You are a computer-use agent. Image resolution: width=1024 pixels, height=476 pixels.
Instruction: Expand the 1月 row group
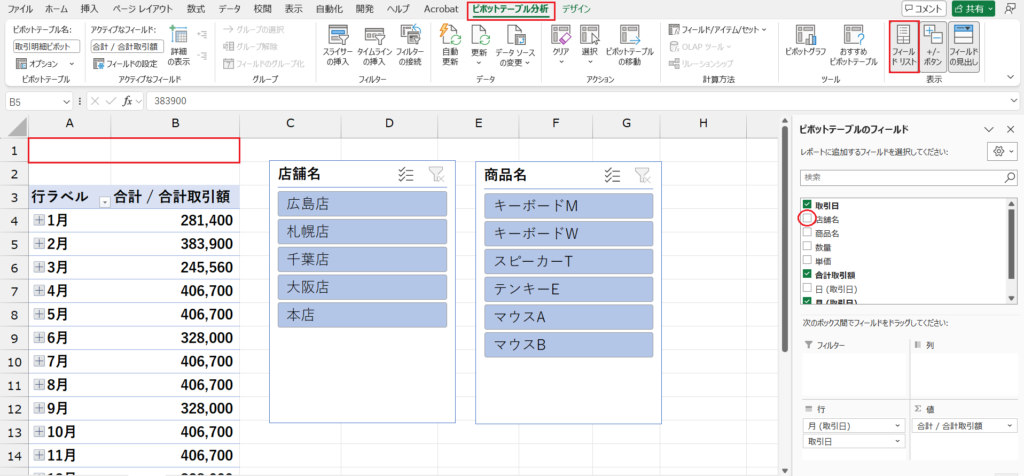click(39, 221)
